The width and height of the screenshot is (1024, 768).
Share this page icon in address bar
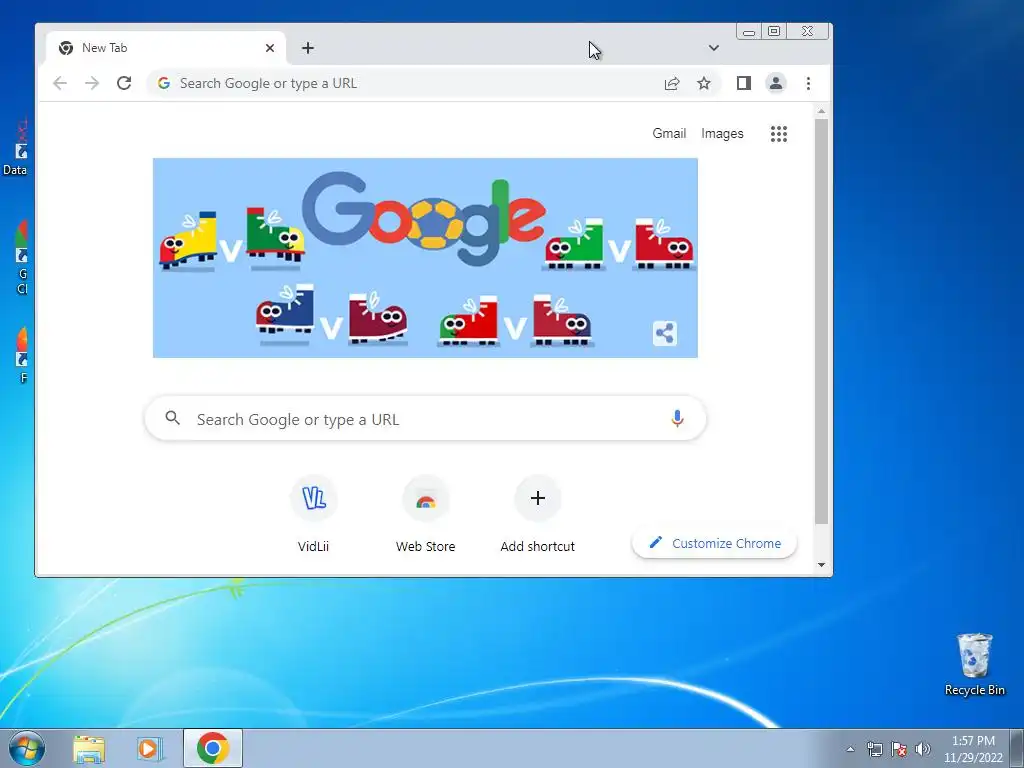tap(672, 84)
